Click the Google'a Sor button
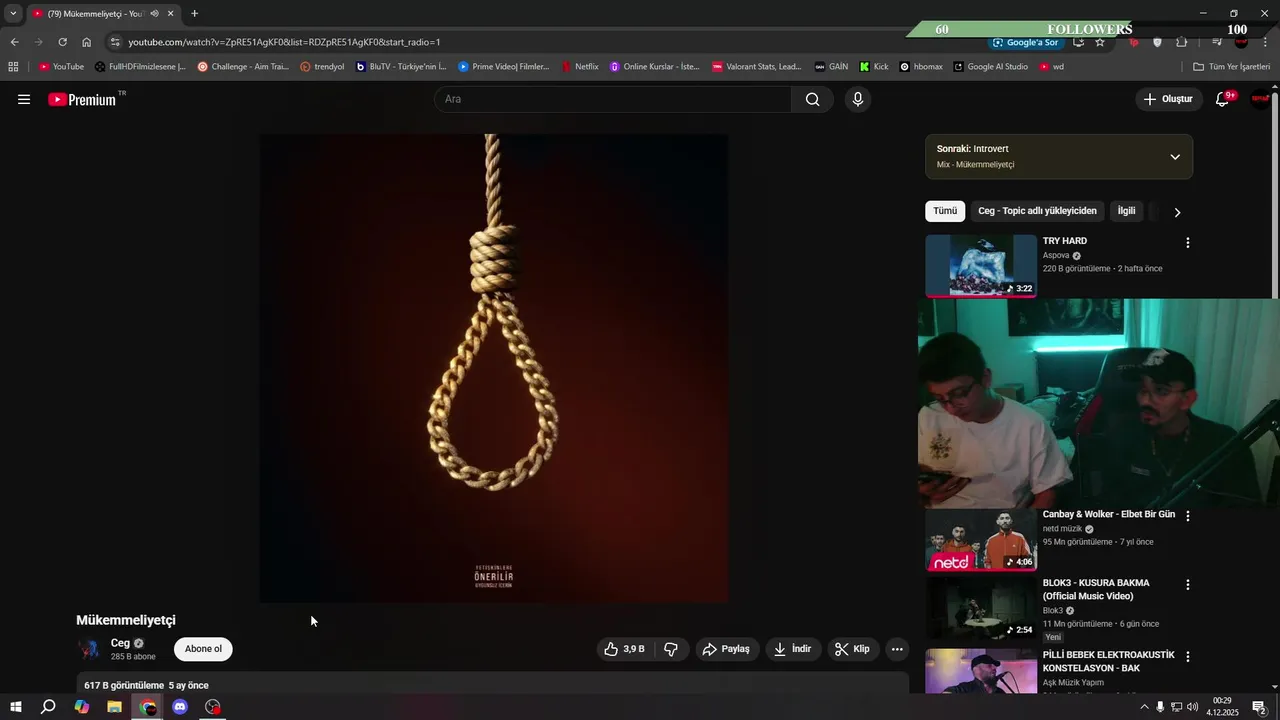The image size is (1280, 720). (1025, 42)
